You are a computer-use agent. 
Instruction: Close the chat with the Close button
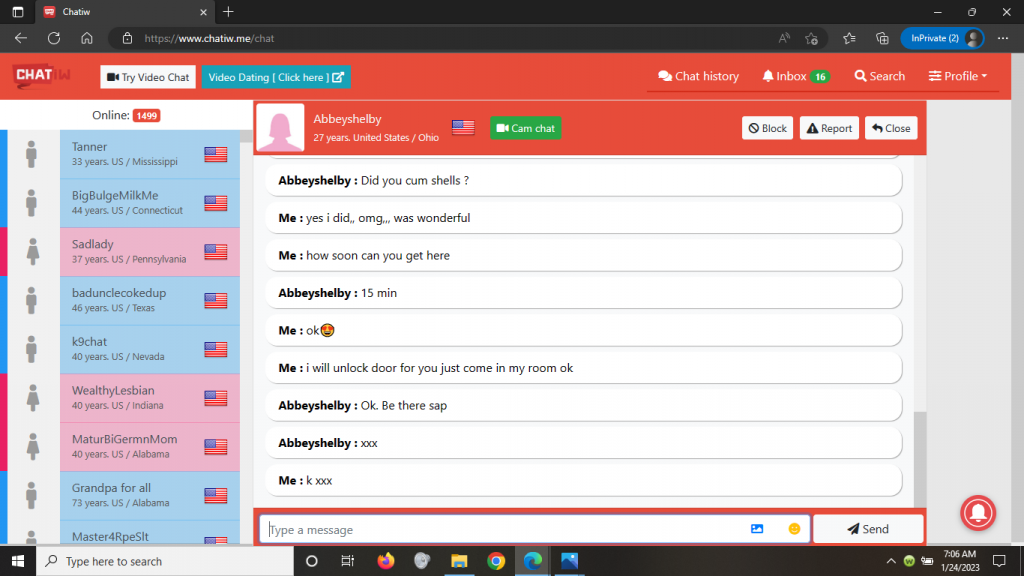click(890, 128)
